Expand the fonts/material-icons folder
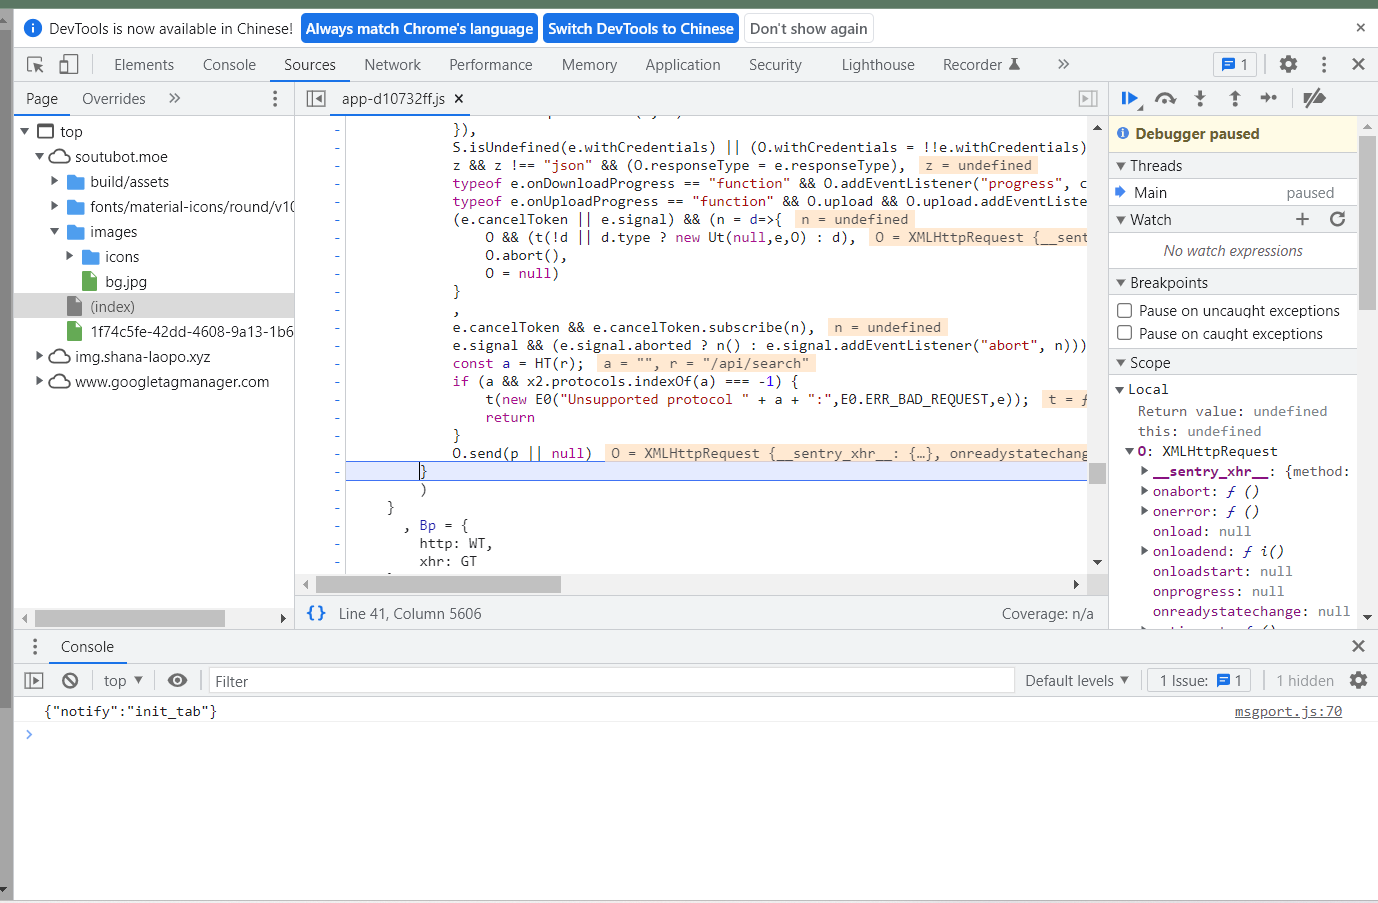This screenshot has width=1378, height=903. click(55, 206)
